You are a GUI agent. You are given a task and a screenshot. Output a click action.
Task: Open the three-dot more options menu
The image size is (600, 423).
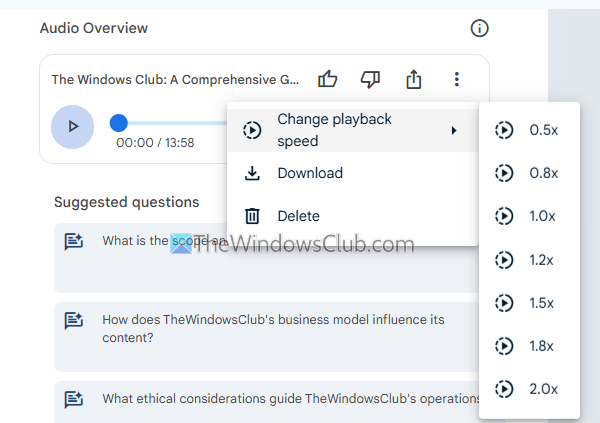(456, 79)
